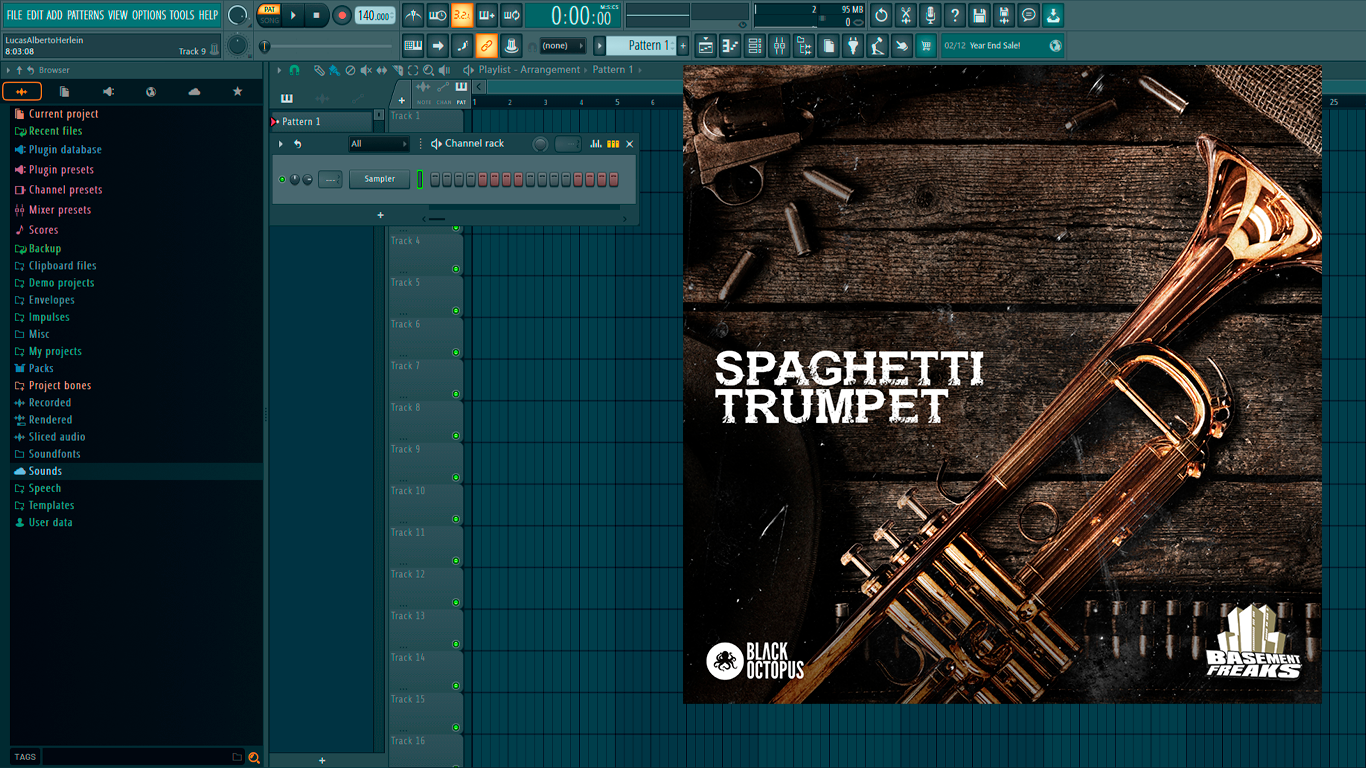Open the OPTIONS menu
The image size is (1366, 768).
pyautogui.click(x=149, y=15)
